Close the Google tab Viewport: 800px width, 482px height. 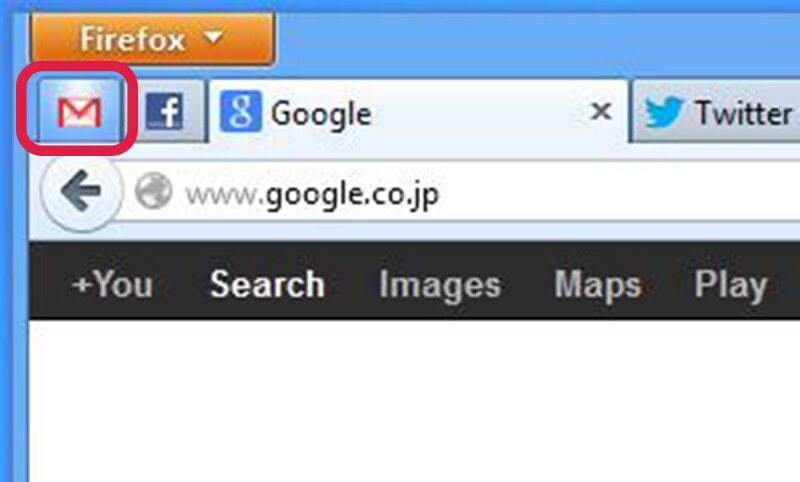pos(601,111)
